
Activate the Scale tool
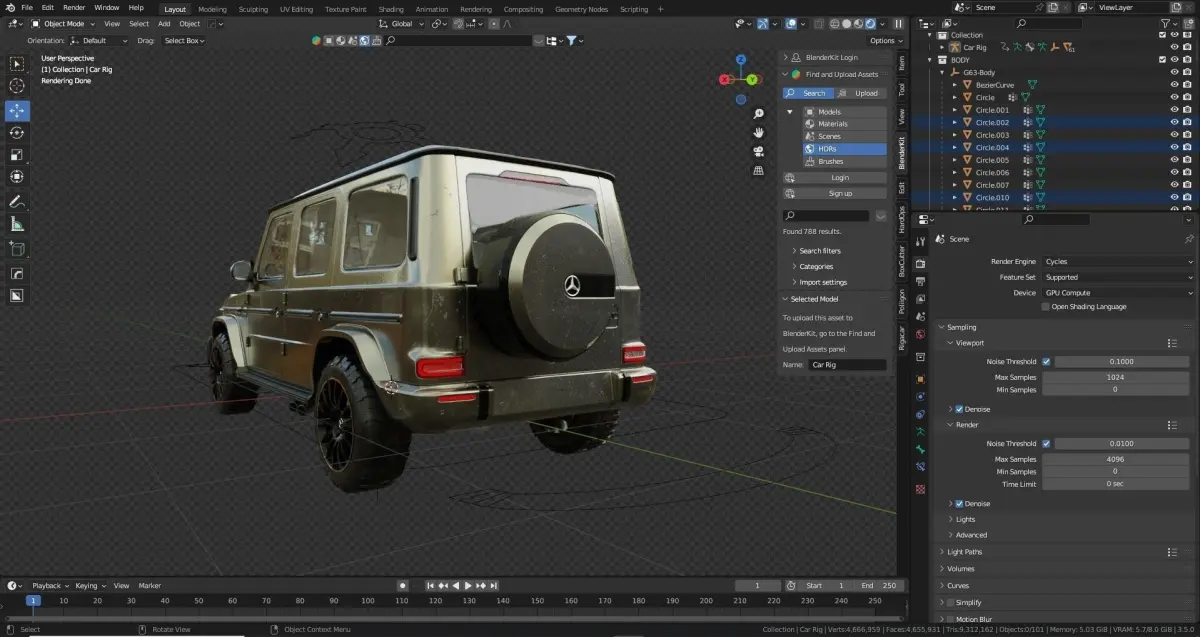17,155
